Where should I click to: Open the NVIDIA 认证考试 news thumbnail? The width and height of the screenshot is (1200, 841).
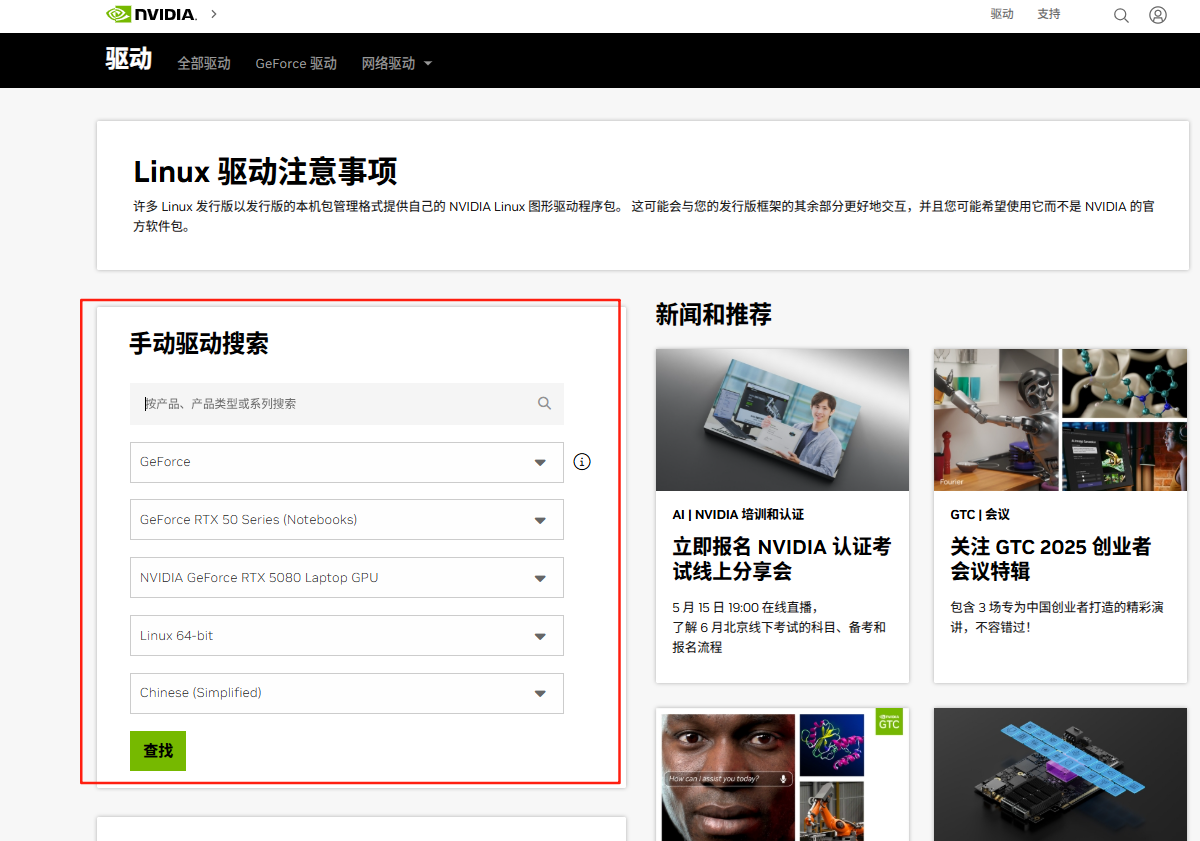pyautogui.click(x=782, y=420)
